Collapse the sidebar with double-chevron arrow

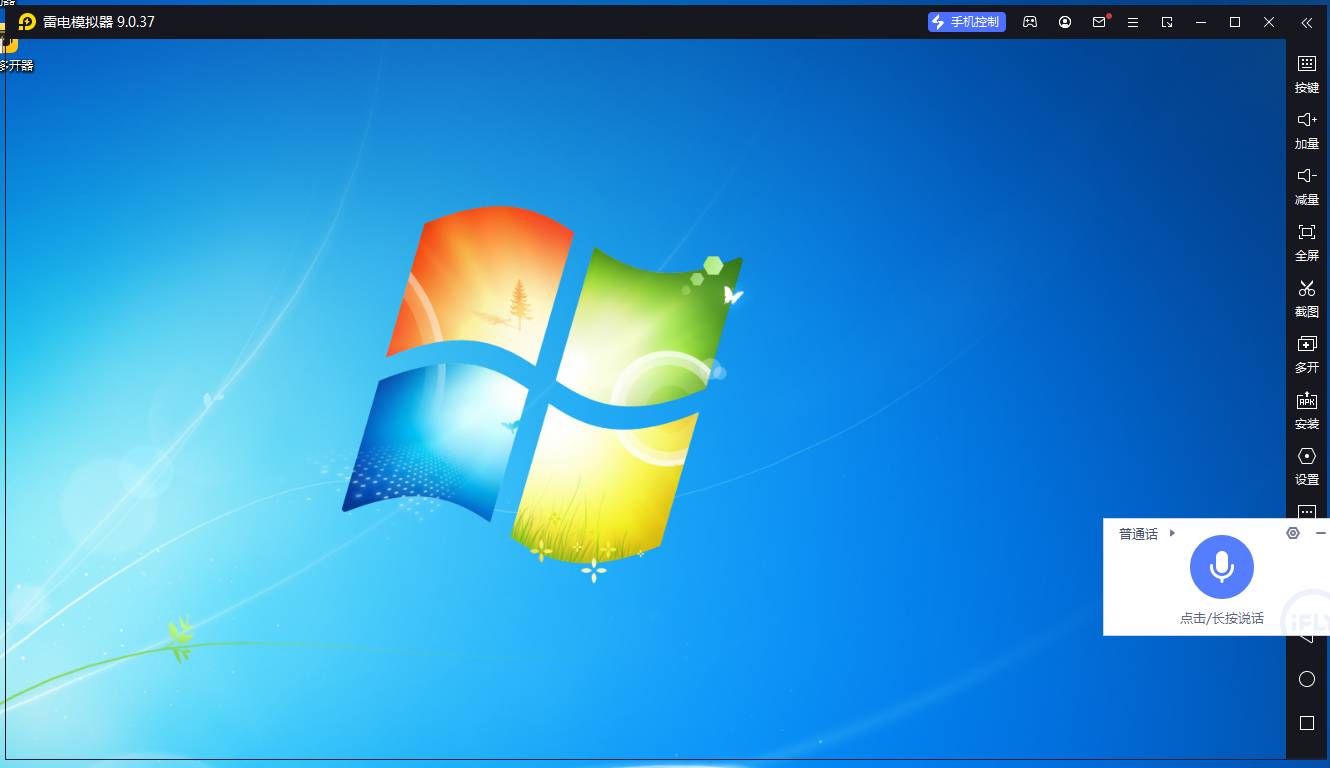[1306, 22]
